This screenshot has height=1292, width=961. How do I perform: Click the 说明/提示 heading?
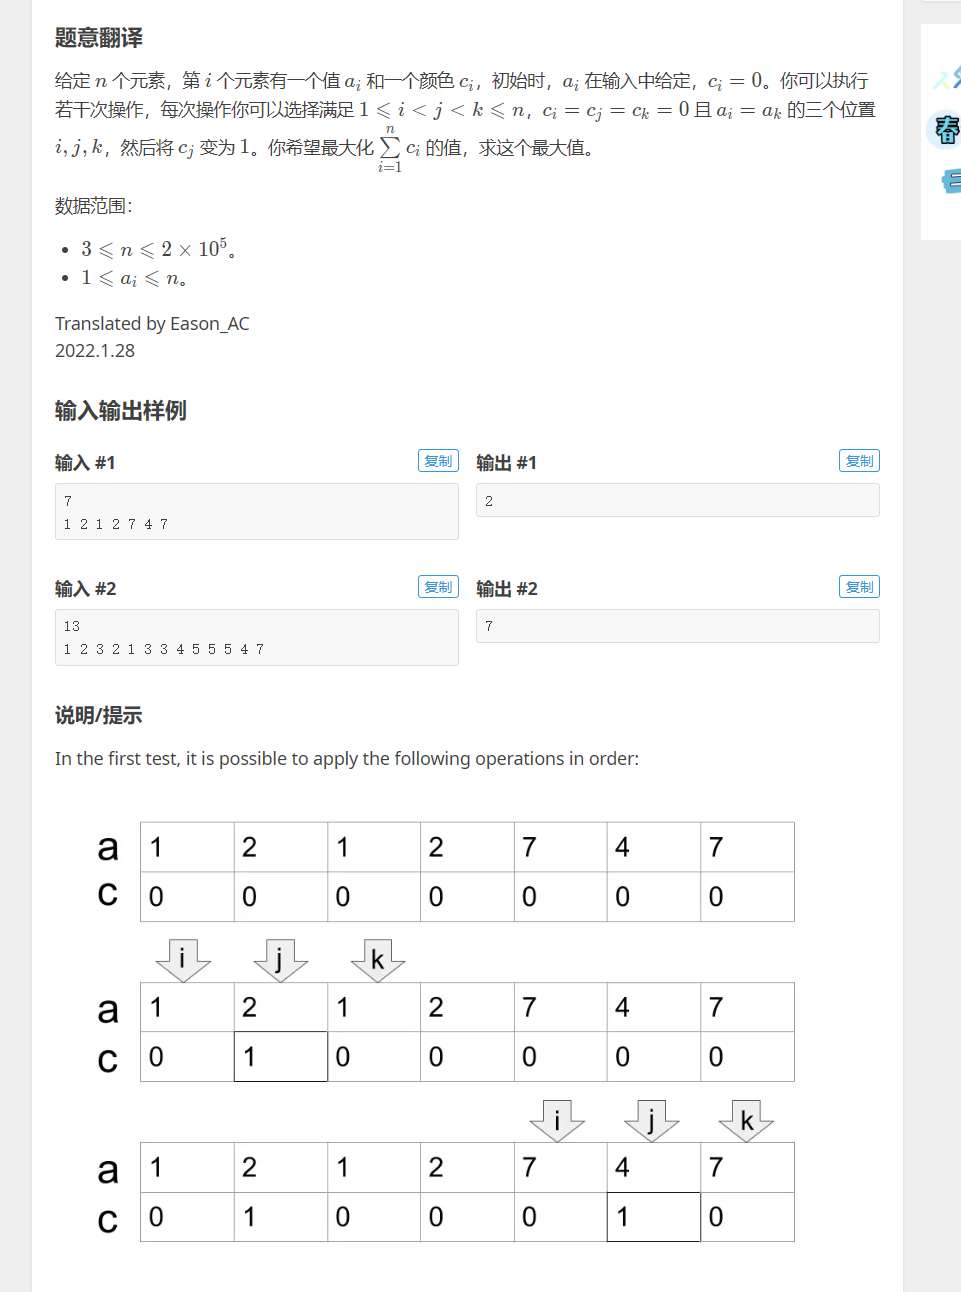coord(98,715)
